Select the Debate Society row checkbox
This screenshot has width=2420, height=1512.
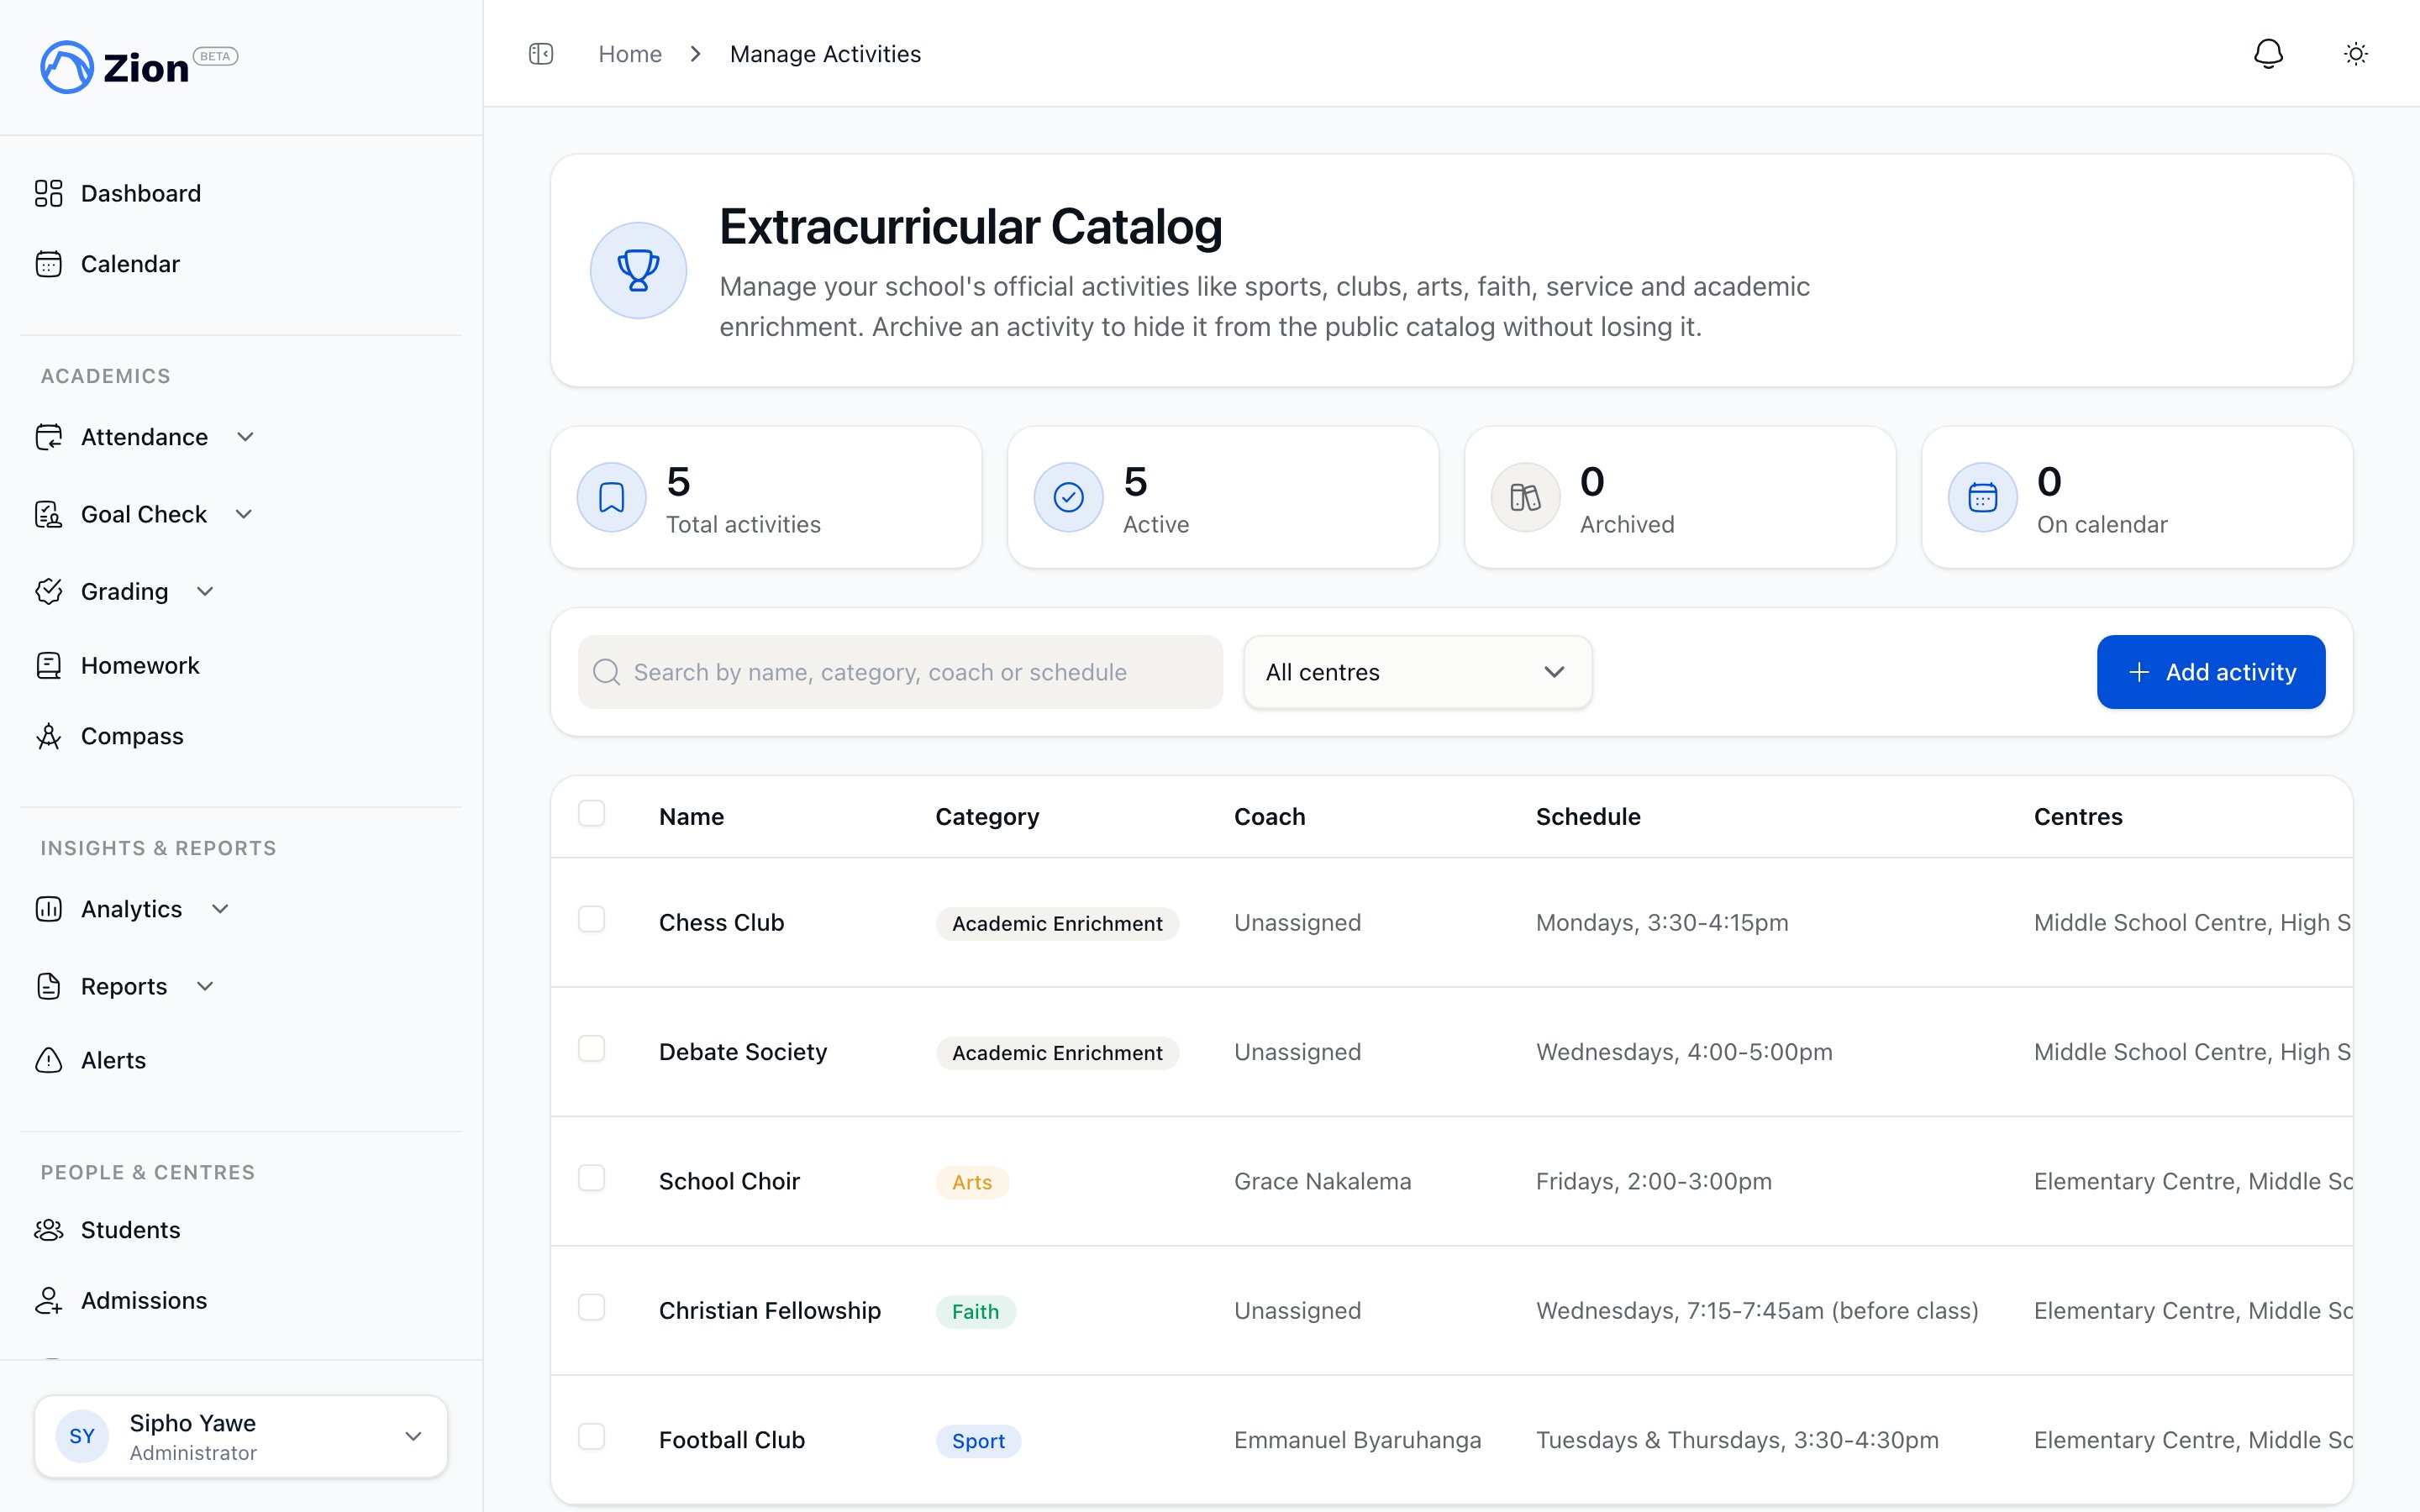pyautogui.click(x=591, y=1048)
